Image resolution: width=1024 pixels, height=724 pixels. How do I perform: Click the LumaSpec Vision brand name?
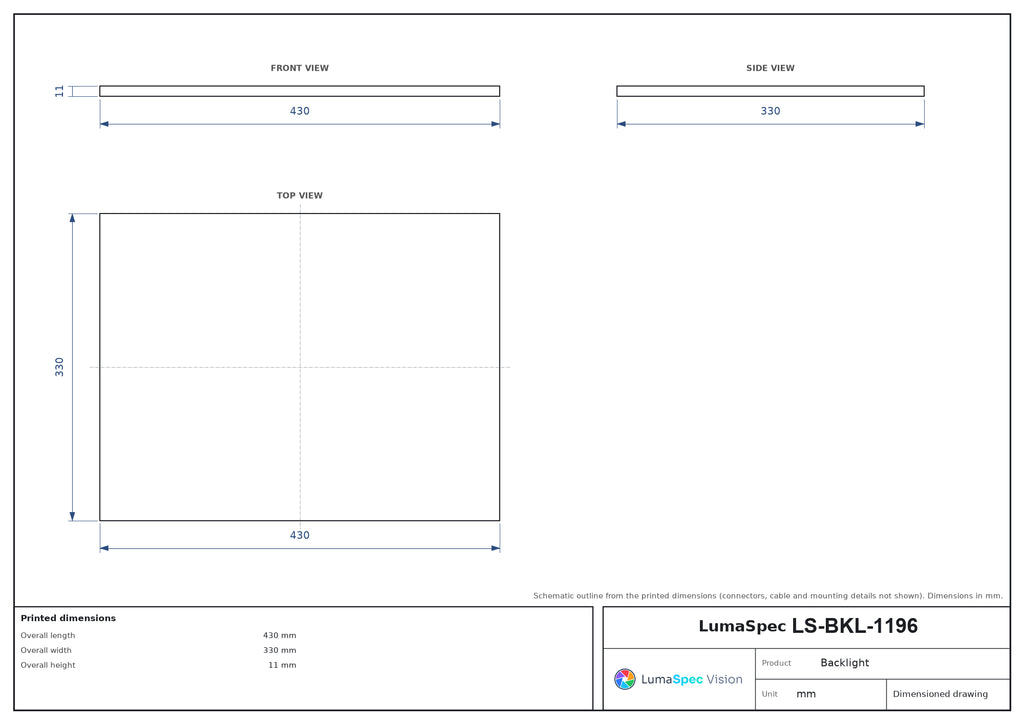coord(692,680)
